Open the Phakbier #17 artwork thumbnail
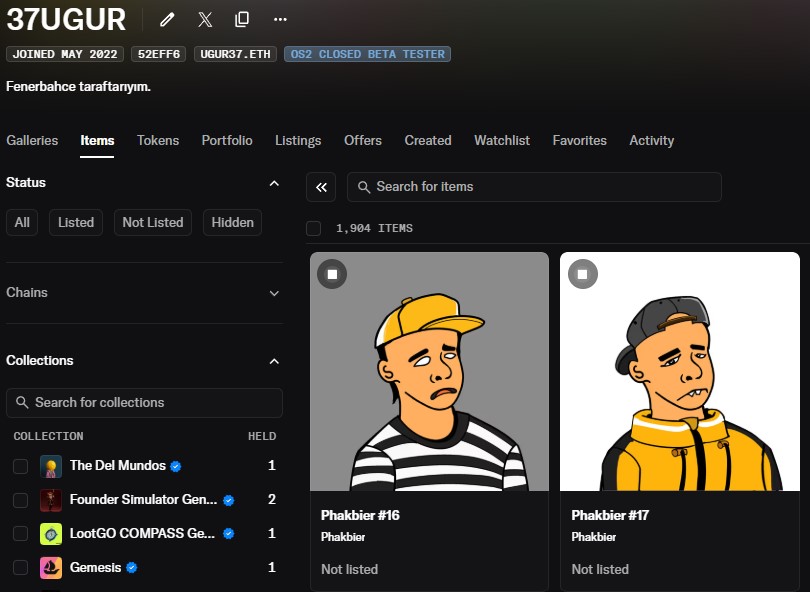 (x=680, y=371)
